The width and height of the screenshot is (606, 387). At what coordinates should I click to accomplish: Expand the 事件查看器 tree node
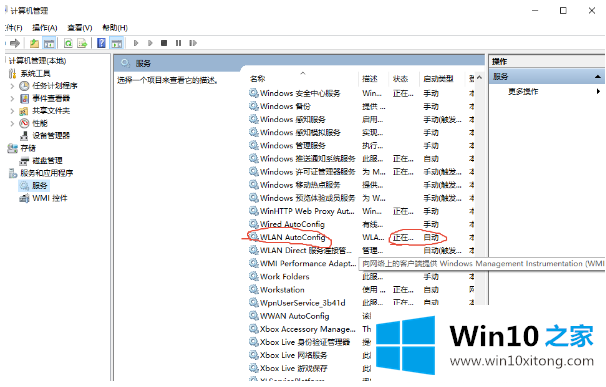coord(12,99)
